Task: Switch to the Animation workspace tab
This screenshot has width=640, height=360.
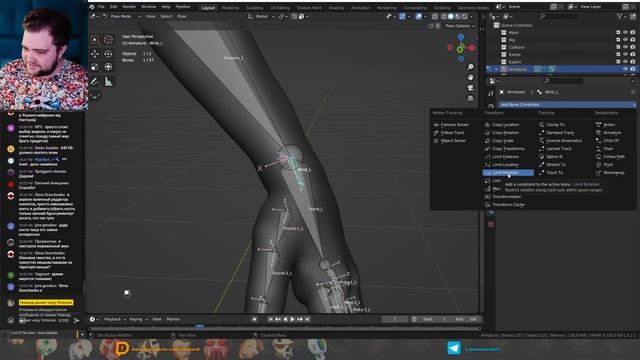Action: tap(360, 8)
